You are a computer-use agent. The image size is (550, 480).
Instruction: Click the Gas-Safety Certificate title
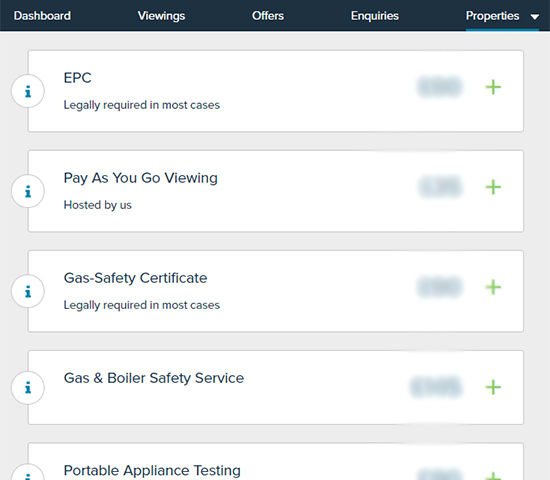tap(135, 278)
